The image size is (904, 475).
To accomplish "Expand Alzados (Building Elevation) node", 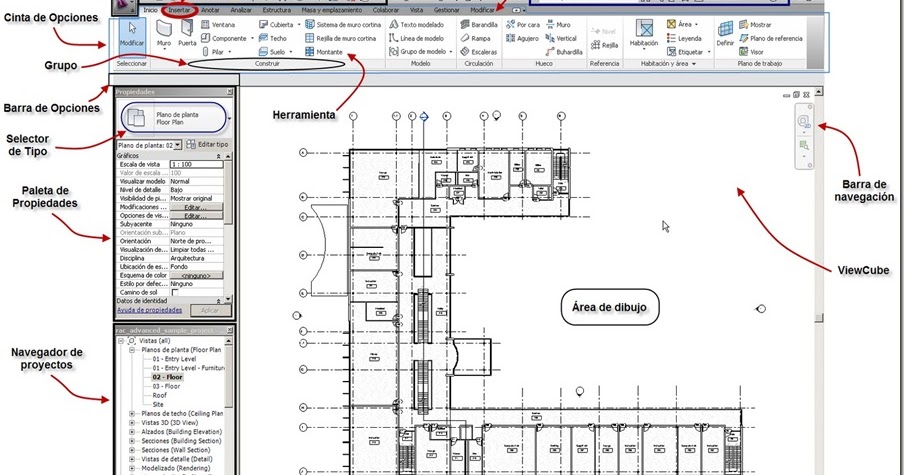I will tap(131, 432).
